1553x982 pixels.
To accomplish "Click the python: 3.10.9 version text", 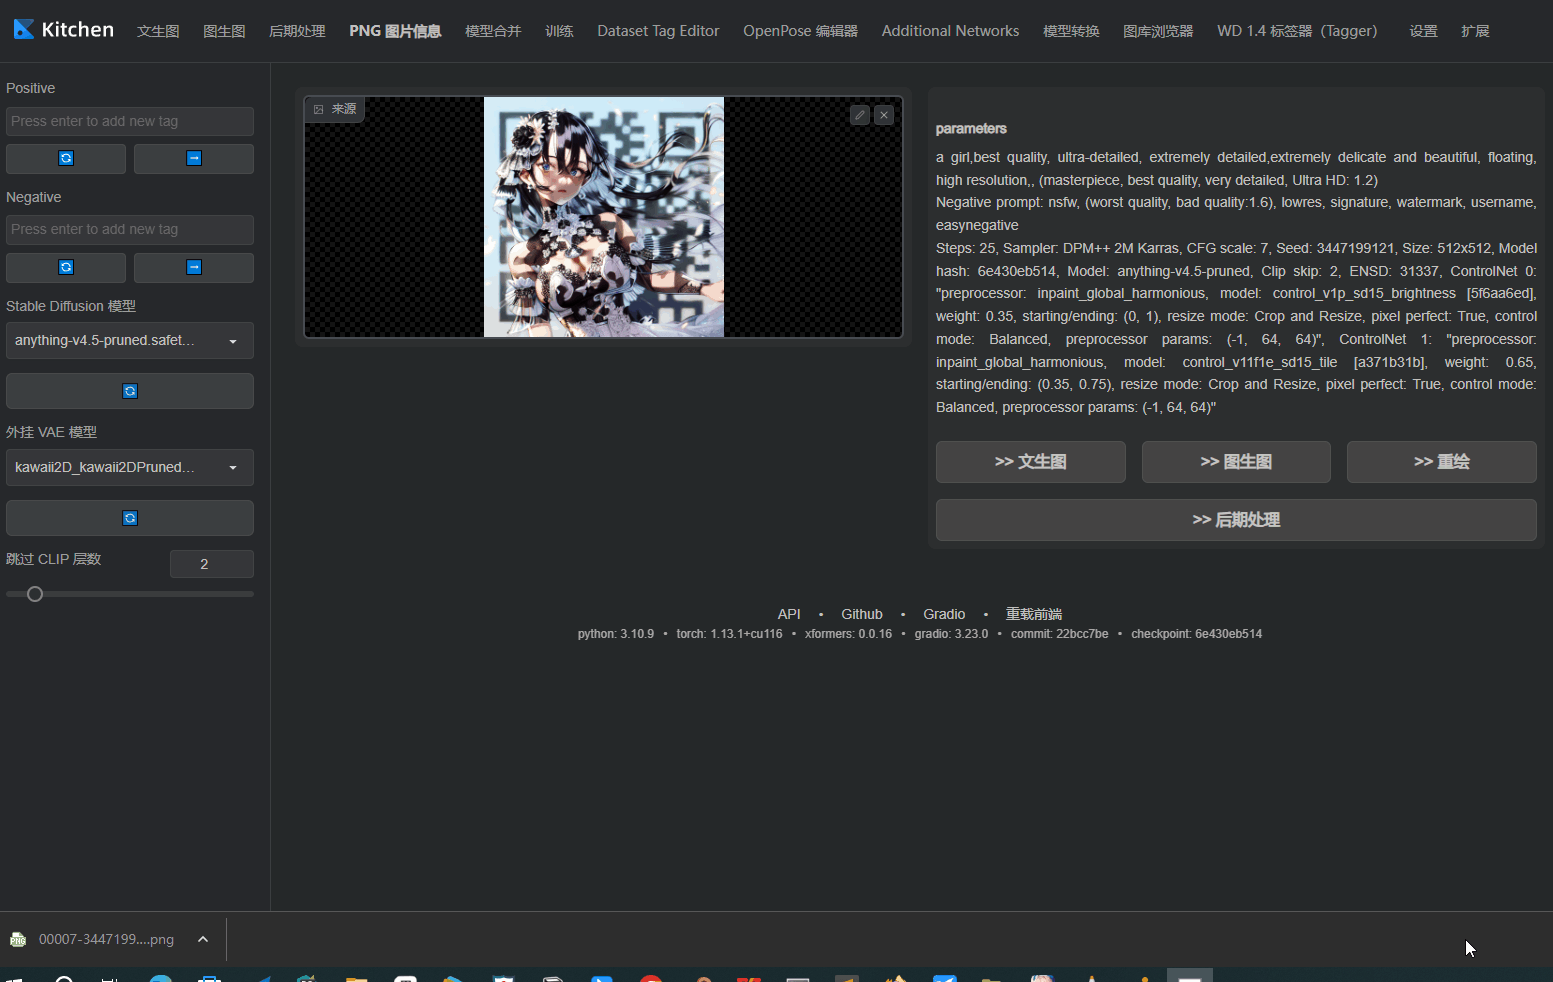I will point(616,634).
